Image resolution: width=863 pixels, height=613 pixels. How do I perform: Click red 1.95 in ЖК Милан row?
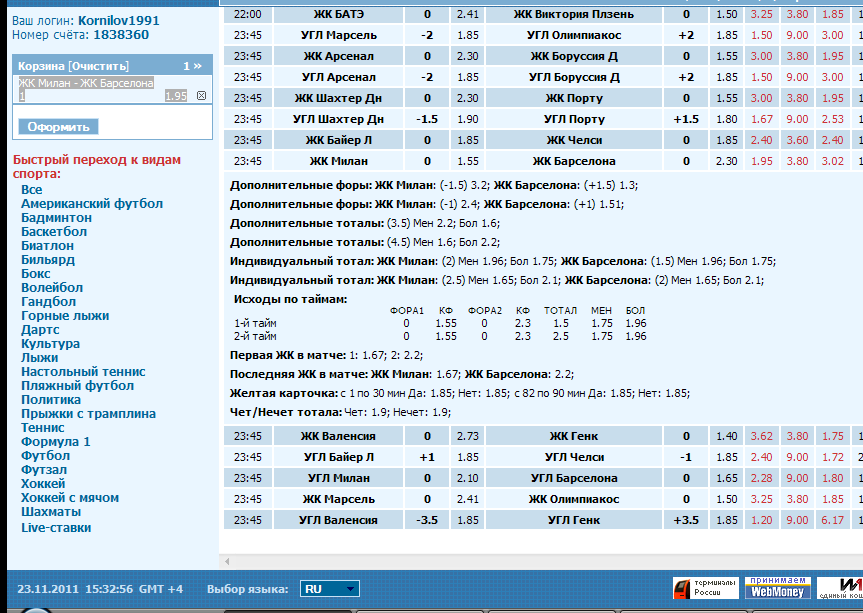(762, 161)
